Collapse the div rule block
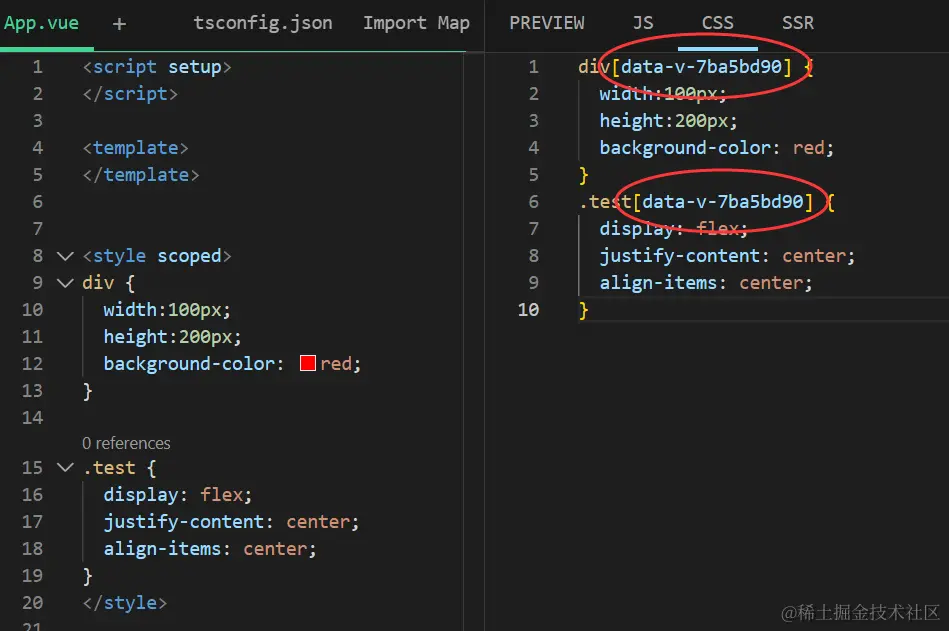The image size is (949, 631). pos(65,283)
